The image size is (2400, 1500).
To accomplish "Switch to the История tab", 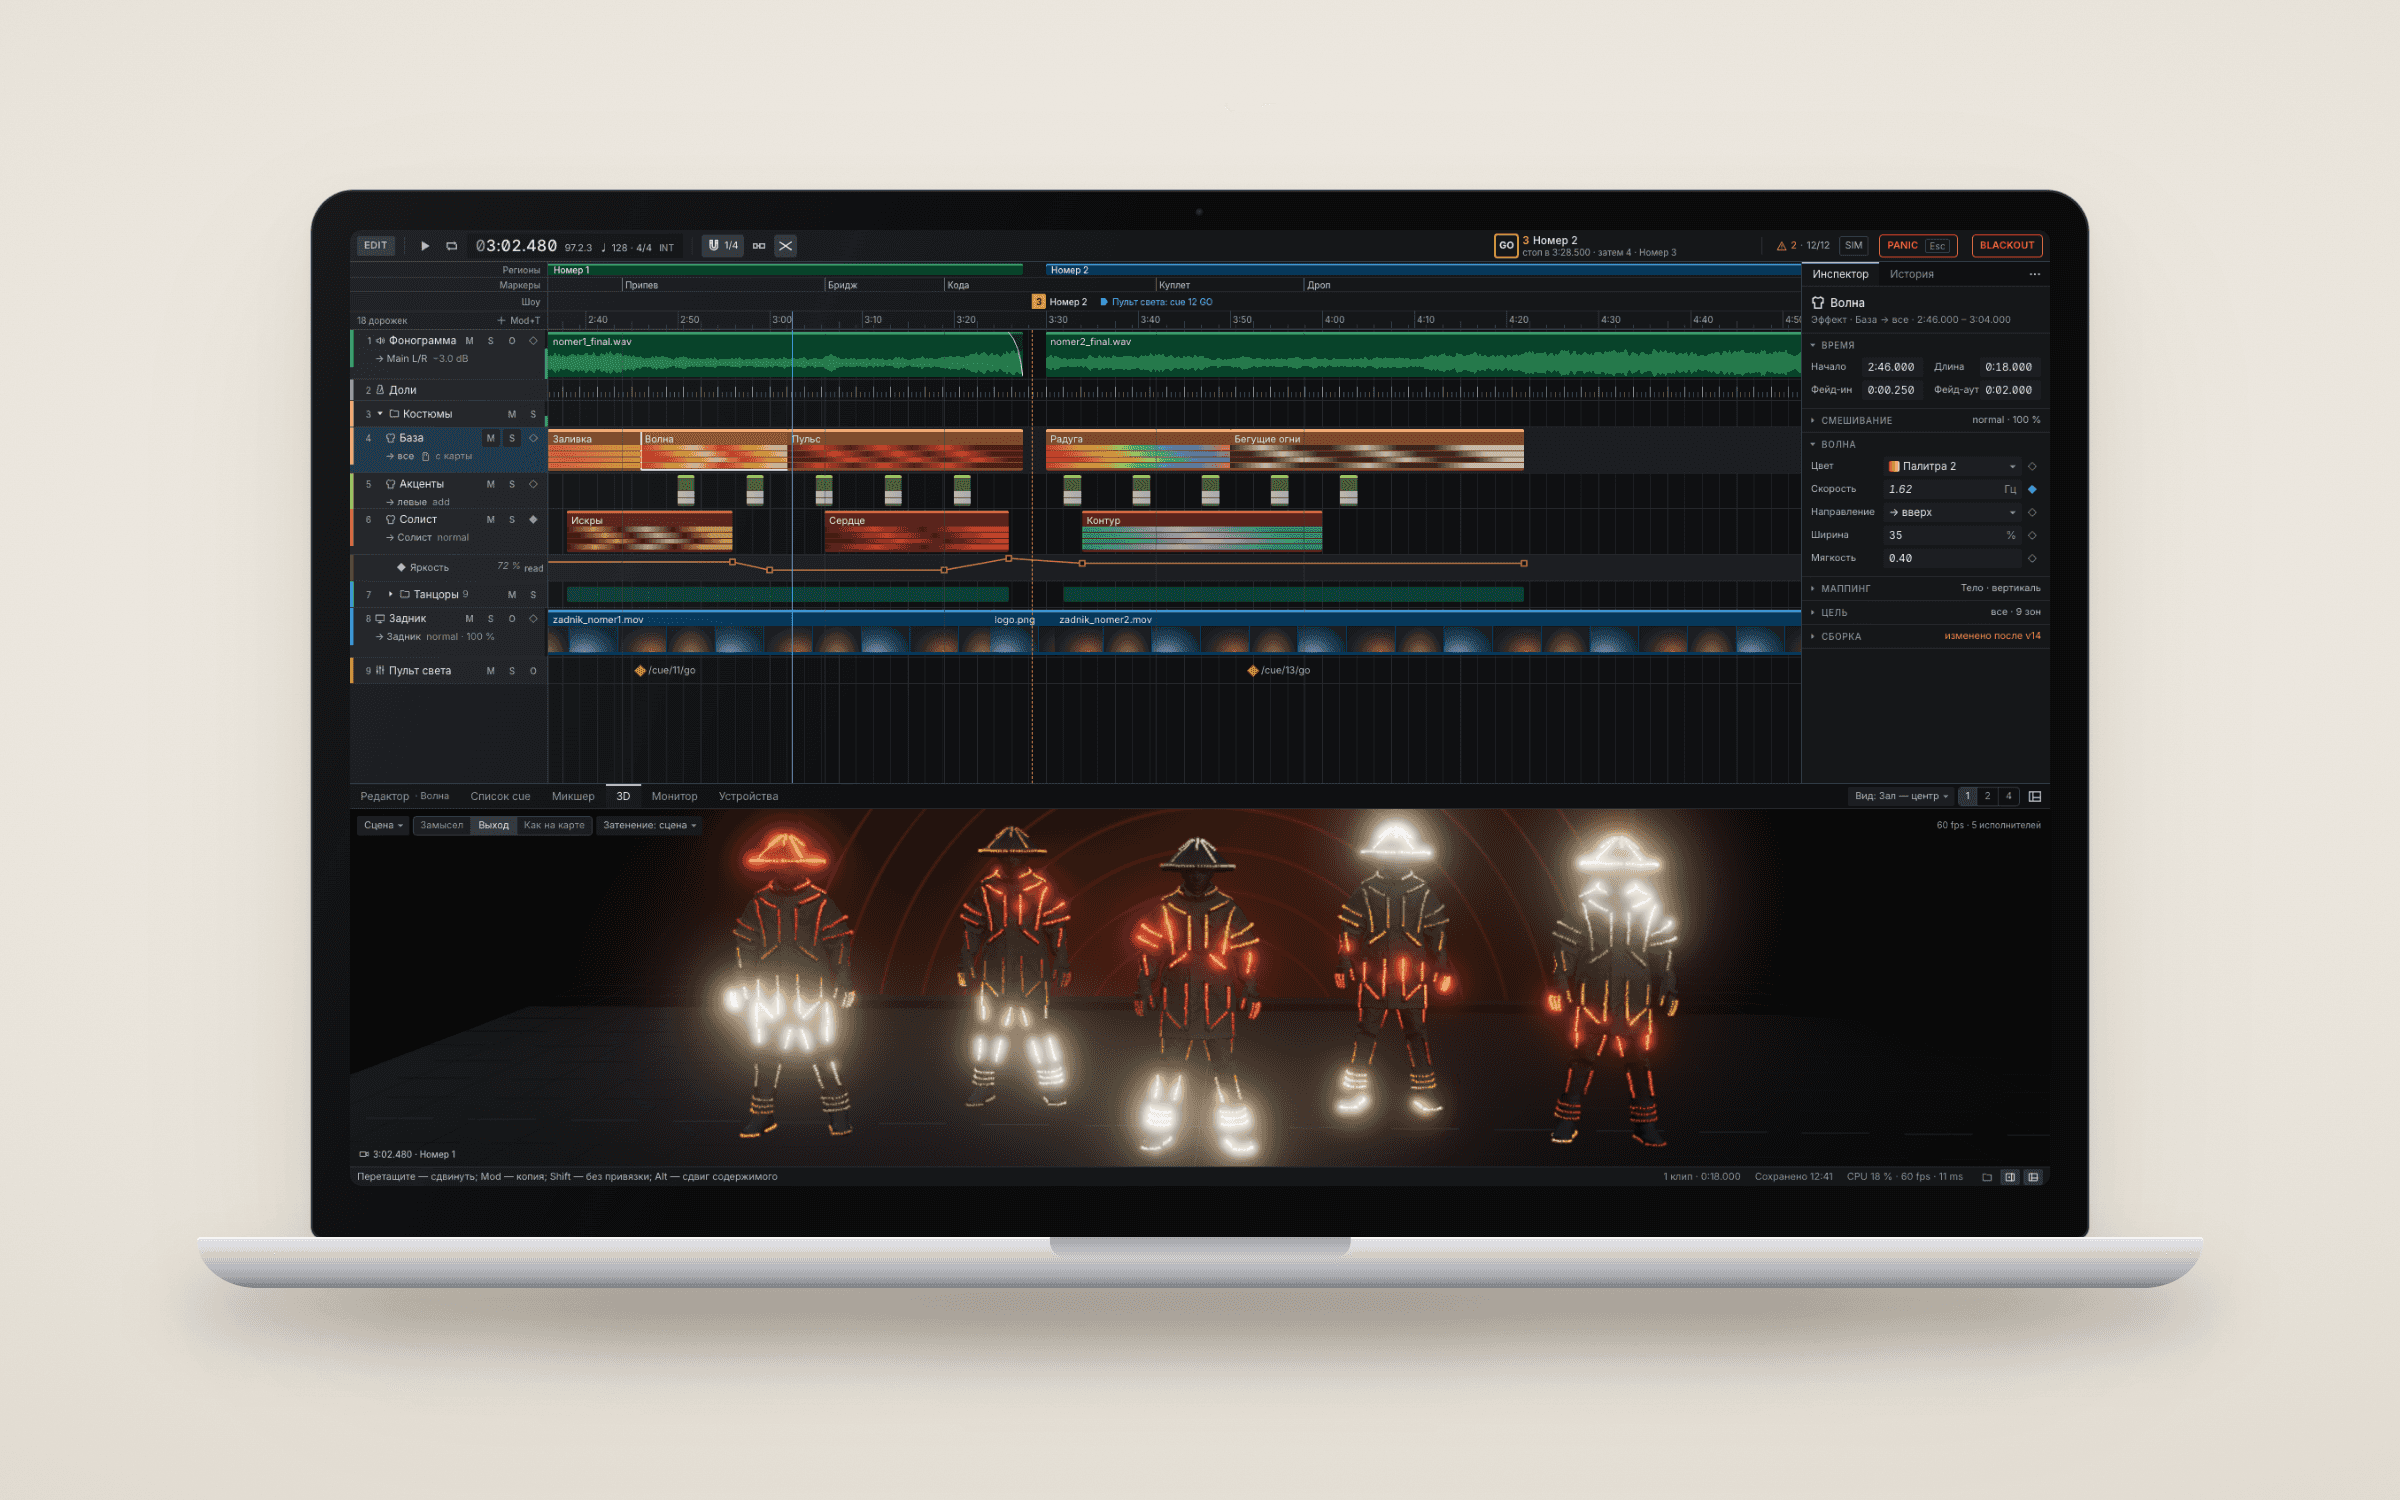I will coord(1911,274).
